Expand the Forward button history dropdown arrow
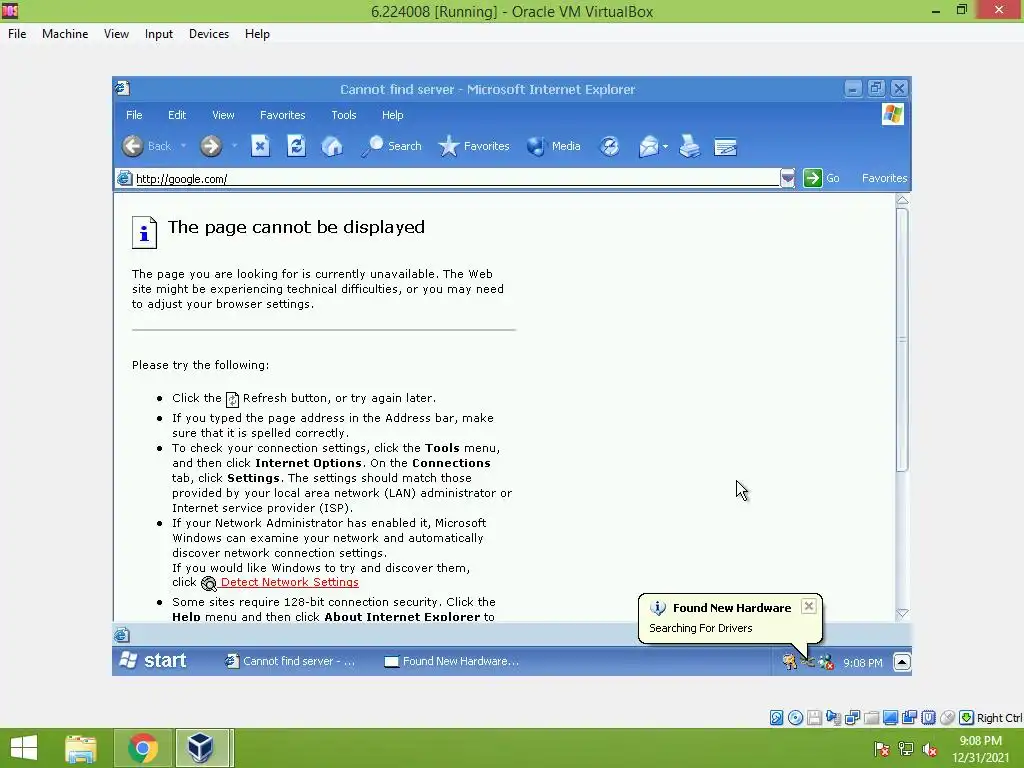The height and width of the screenshot is (768, 1024). [x=234, y=146]
